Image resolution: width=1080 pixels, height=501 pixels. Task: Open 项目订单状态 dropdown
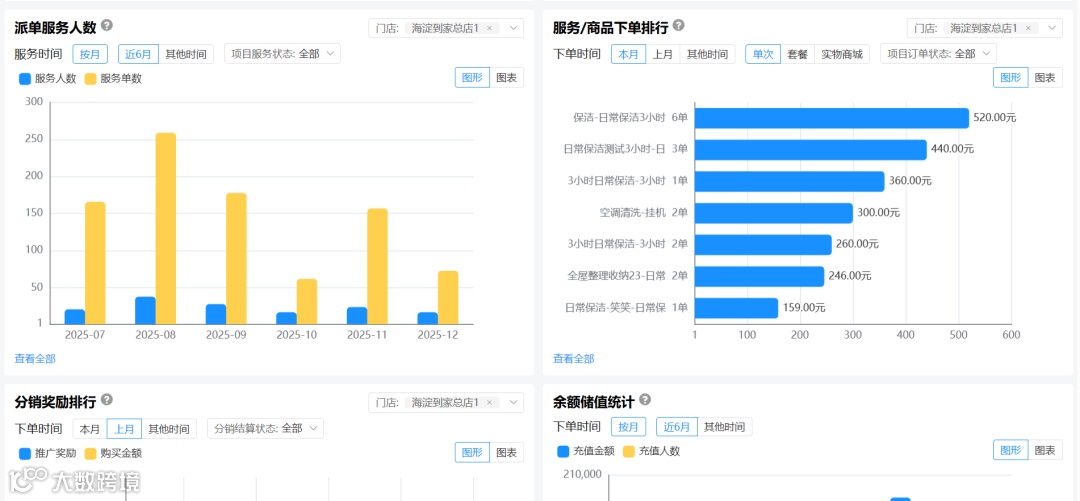coord(938,54)
